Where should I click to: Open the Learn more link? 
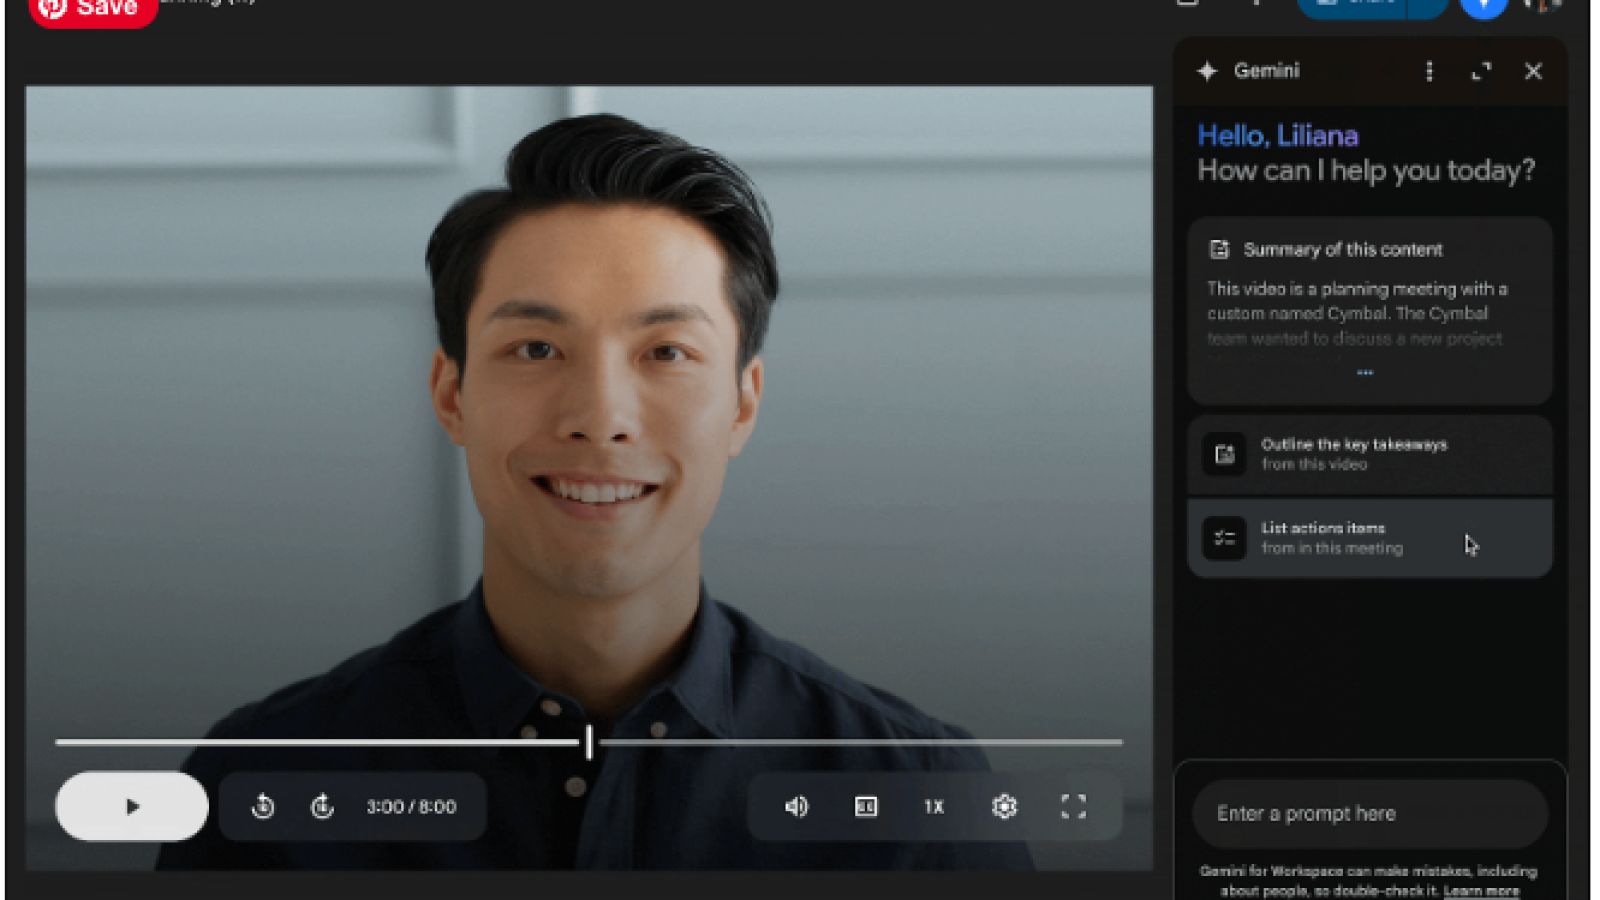point(1481,890)
